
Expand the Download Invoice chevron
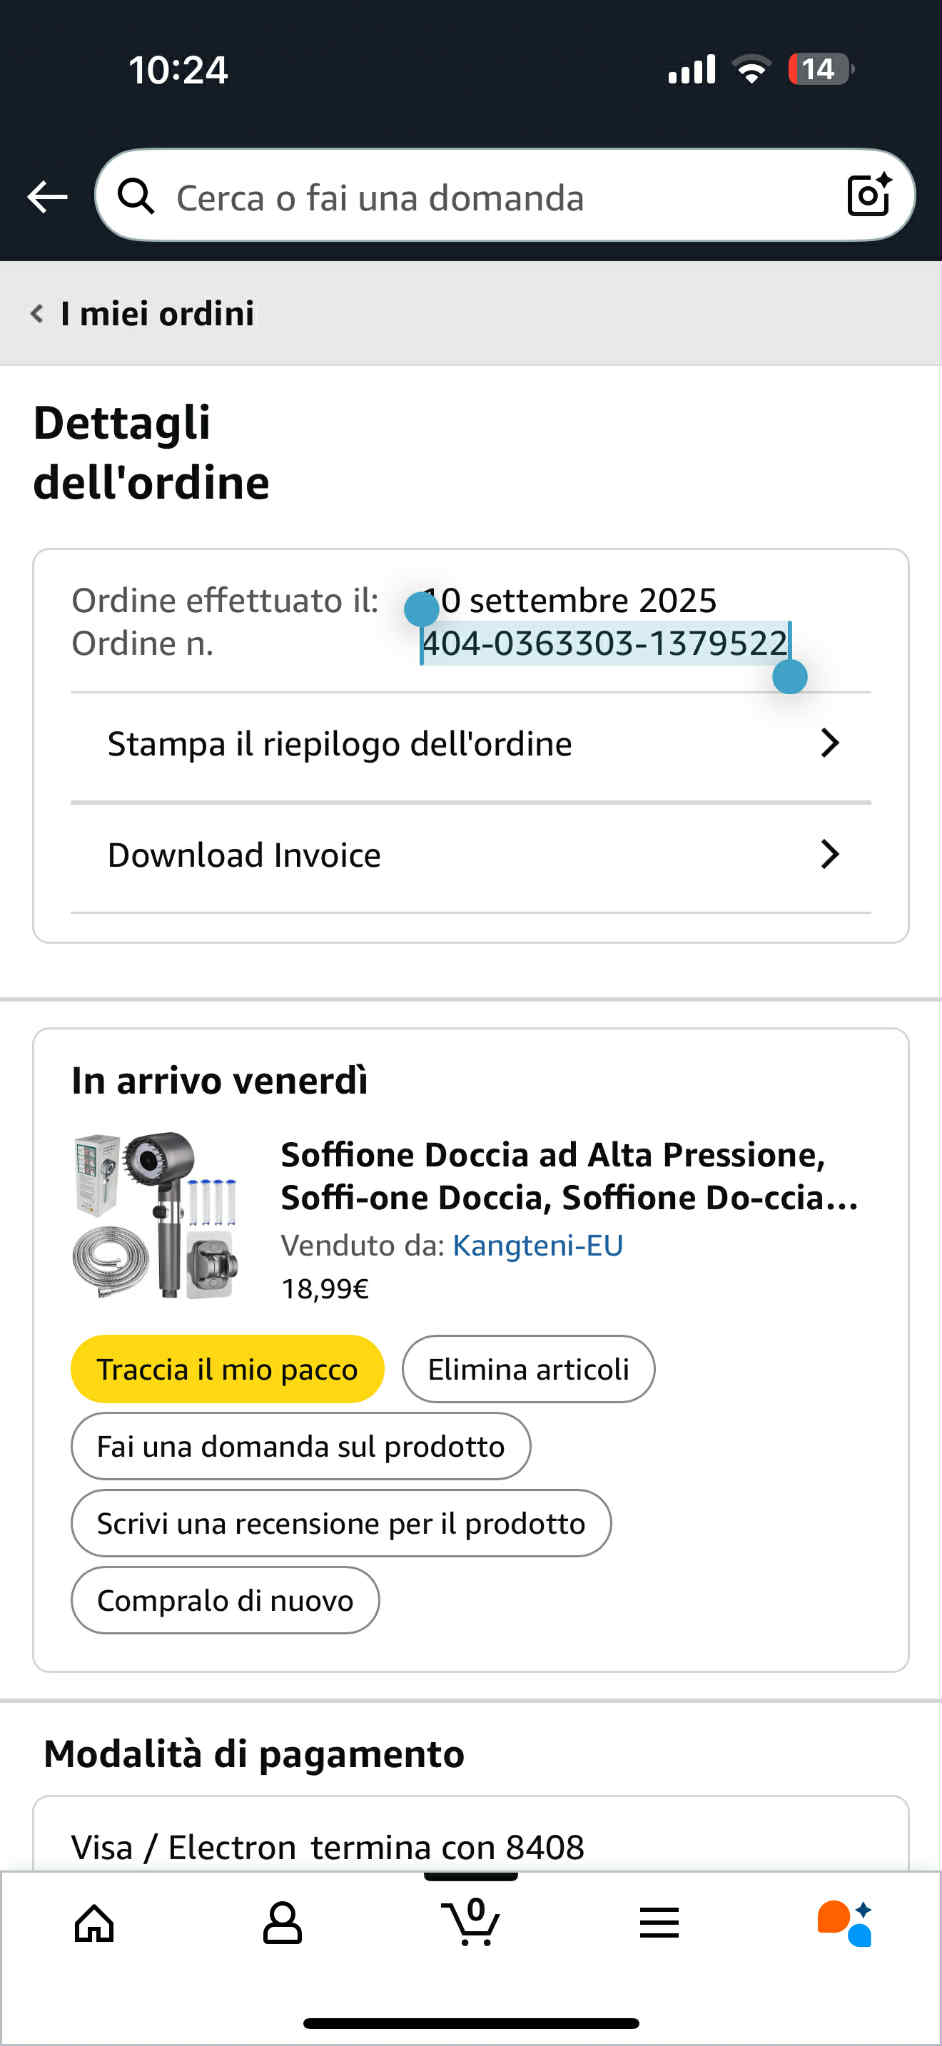829,855
